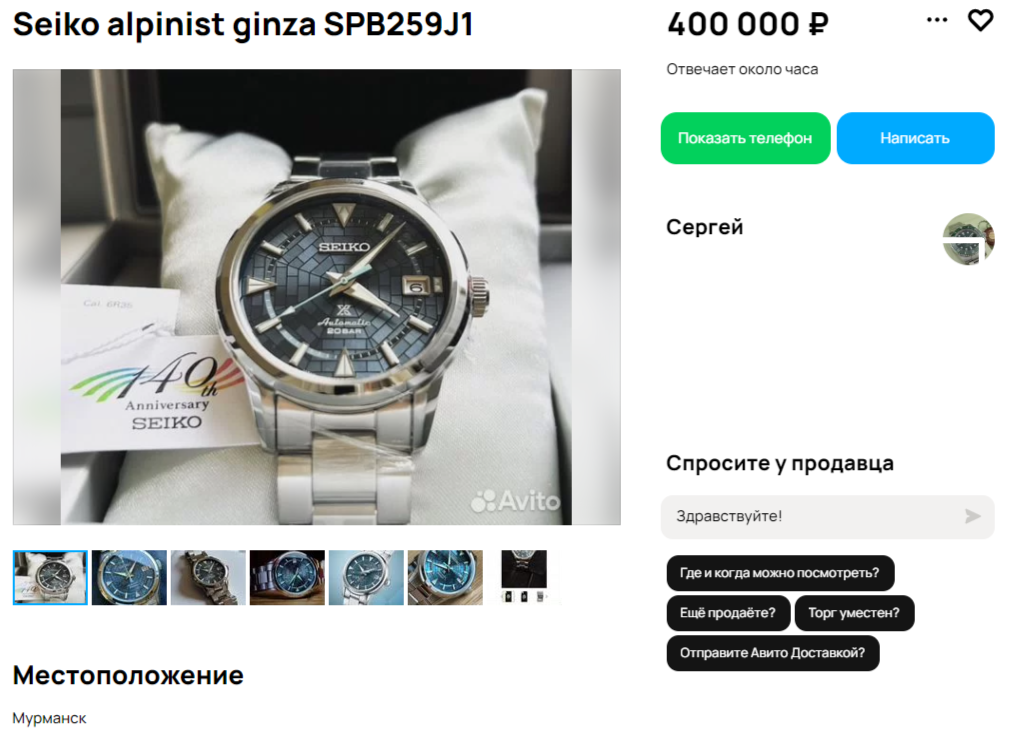Image resolution: width=1014 pixels, height=734 pixels.
Task: Click the blue Написать button
Action: [915, 138]
